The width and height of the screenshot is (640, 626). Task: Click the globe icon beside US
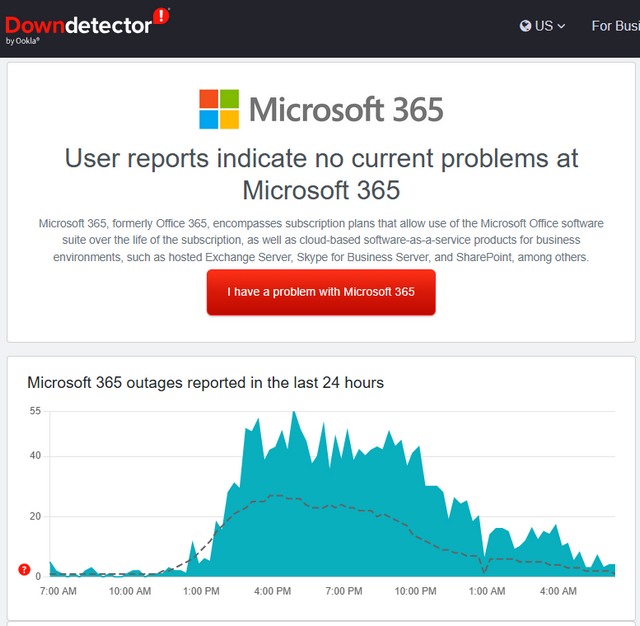pos(525,26)
